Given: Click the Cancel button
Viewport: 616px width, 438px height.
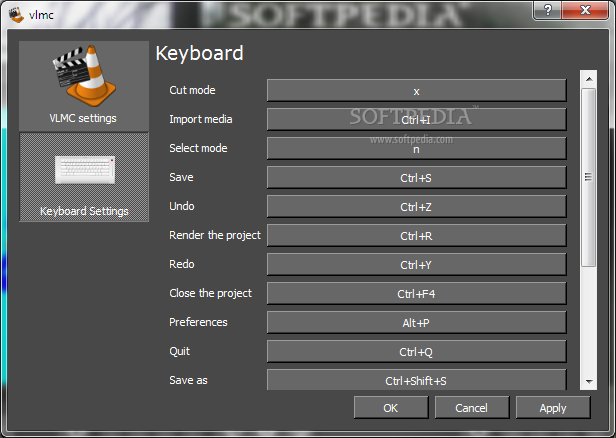Looking at the screenshot, I should click(x=472, y=408).
